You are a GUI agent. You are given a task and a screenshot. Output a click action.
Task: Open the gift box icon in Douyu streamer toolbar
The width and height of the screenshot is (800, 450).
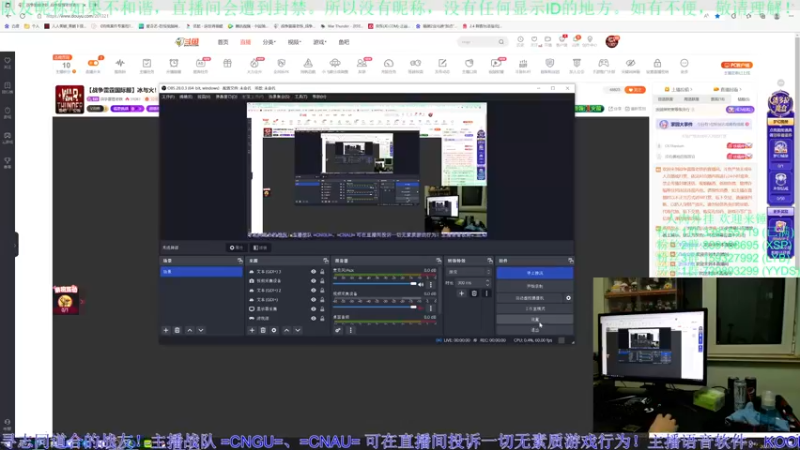tap(228, 63)
